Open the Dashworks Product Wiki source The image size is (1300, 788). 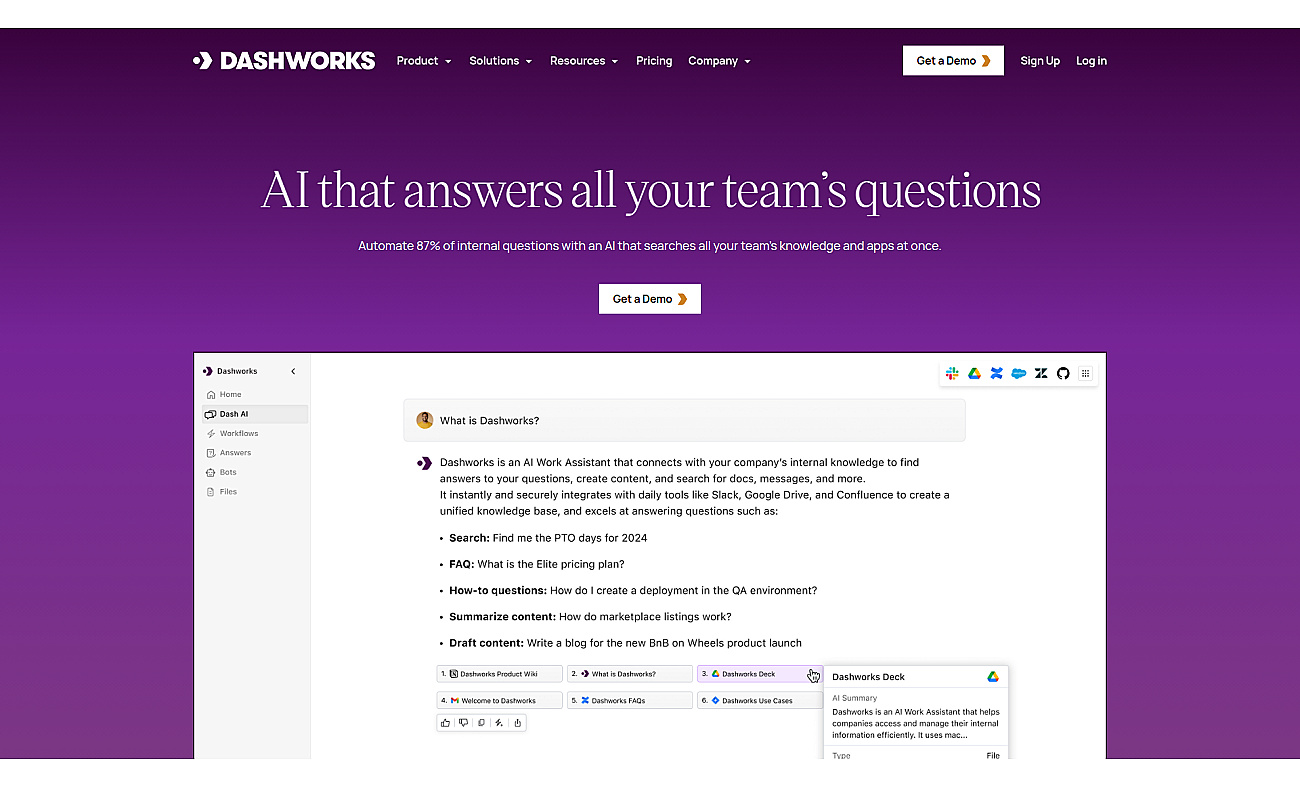500,674
